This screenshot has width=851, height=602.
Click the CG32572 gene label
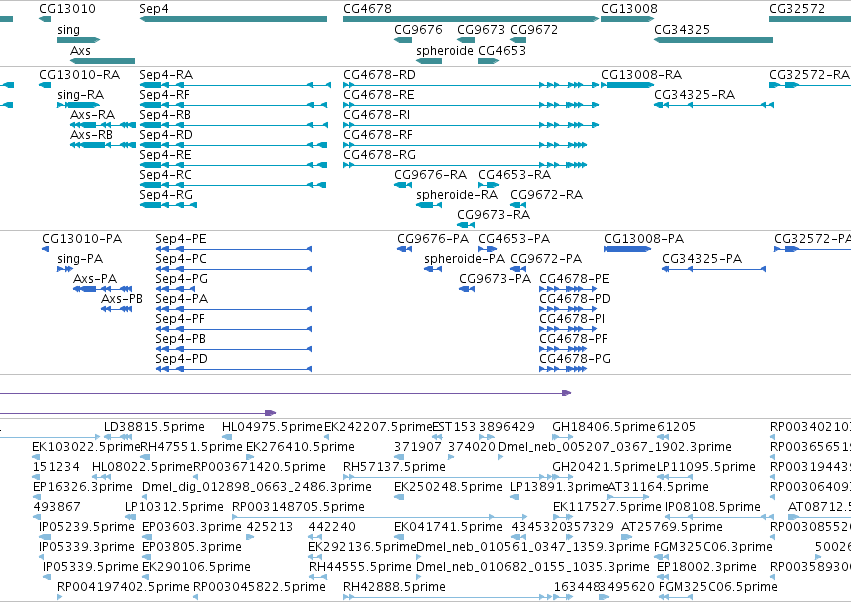click(x=797, y=9)
